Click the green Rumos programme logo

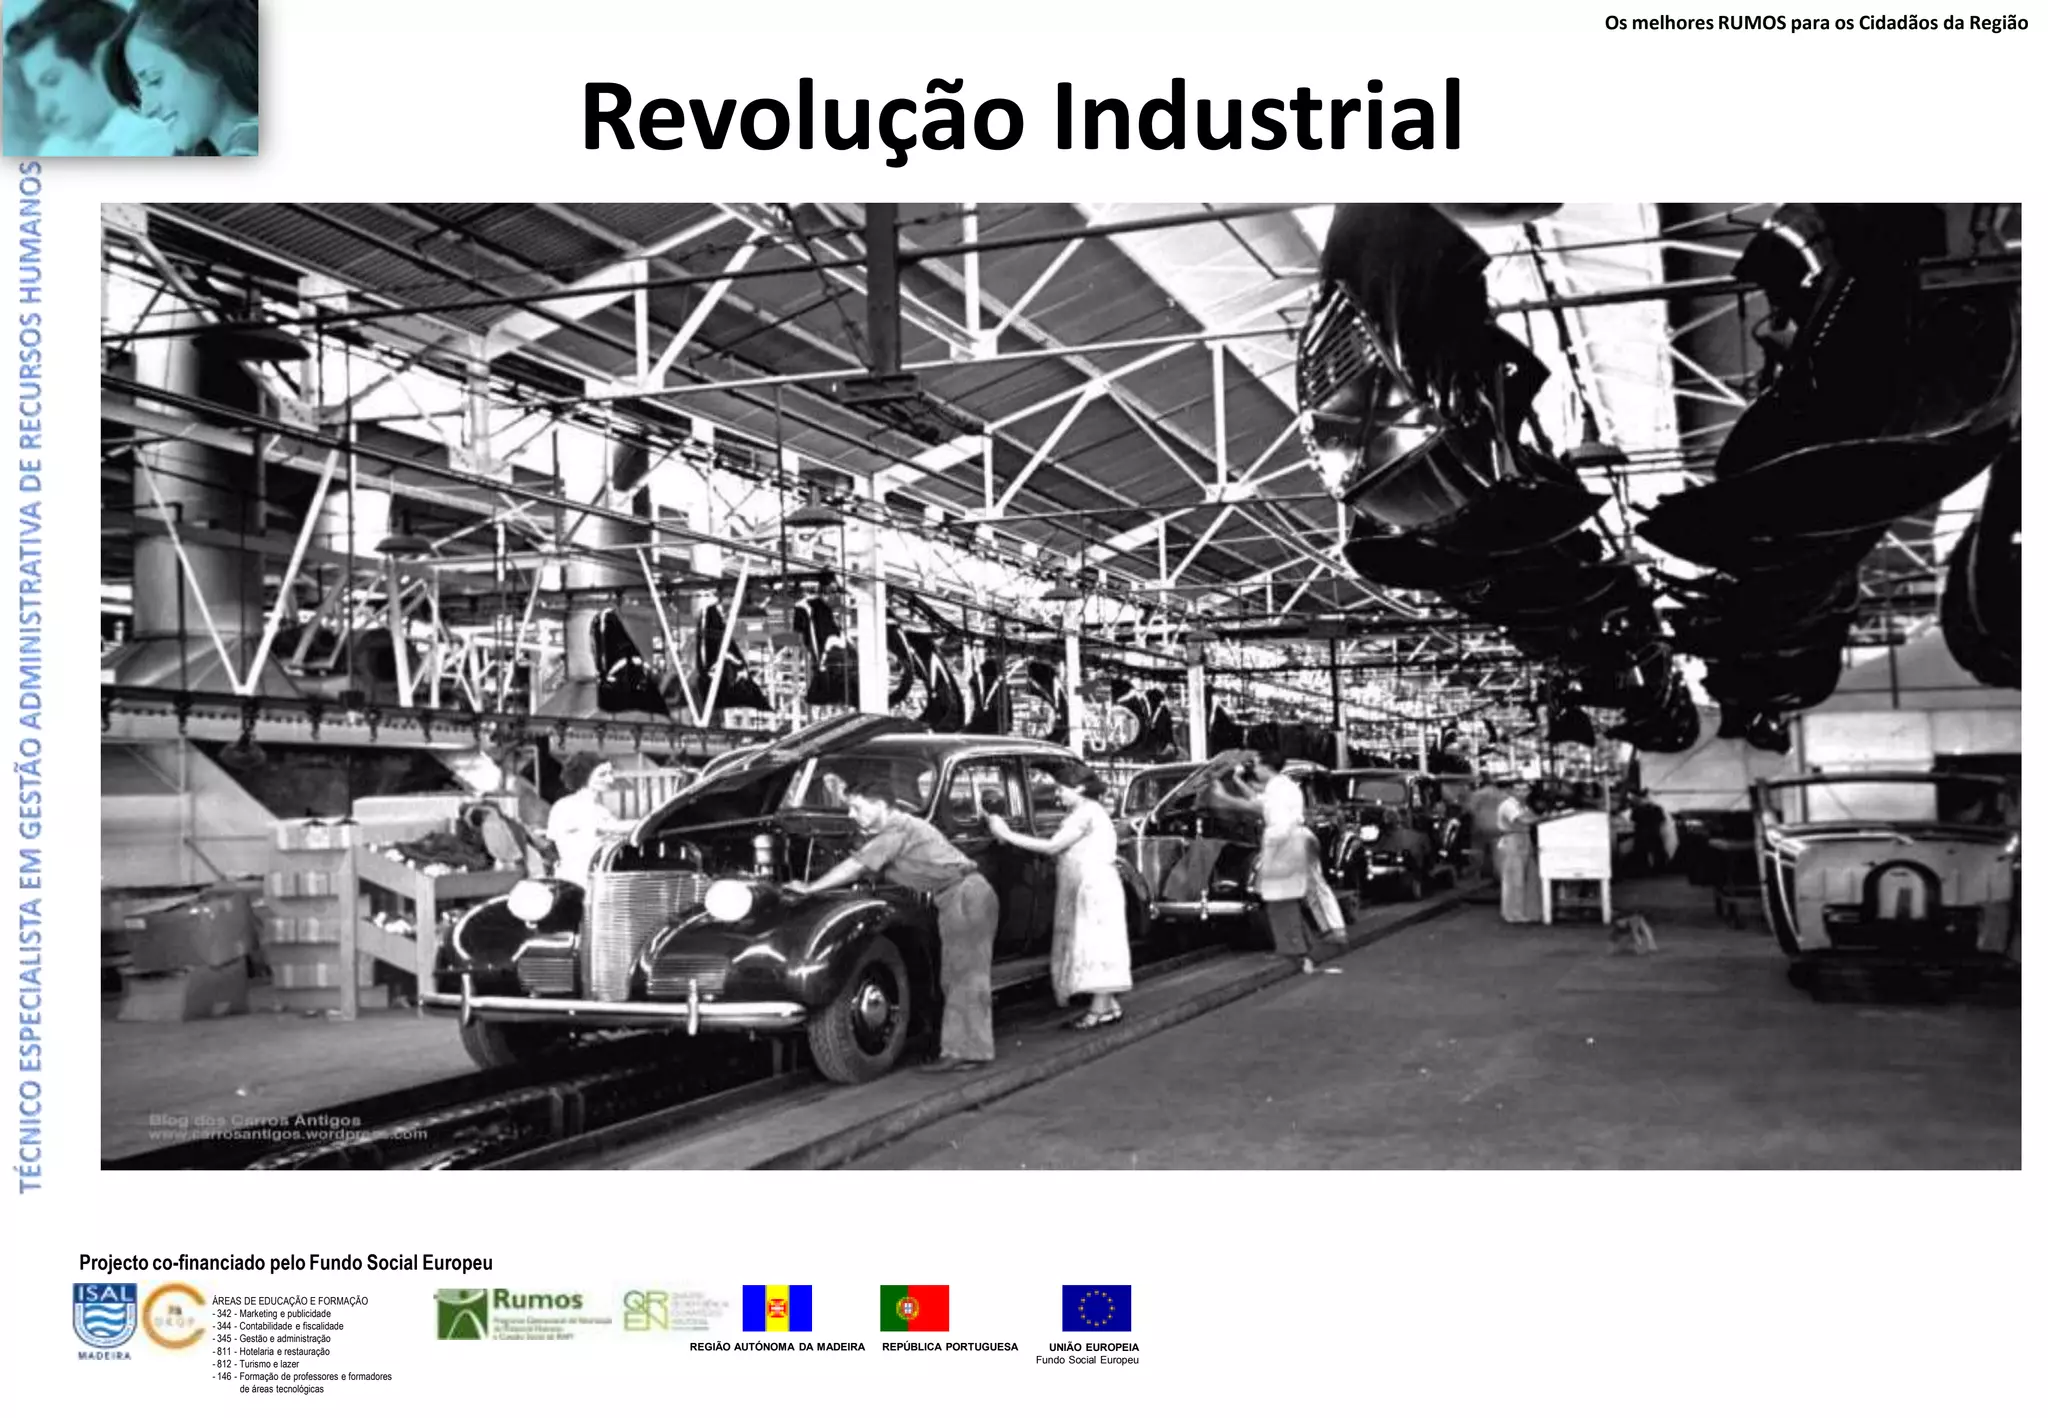[522, 1313]
